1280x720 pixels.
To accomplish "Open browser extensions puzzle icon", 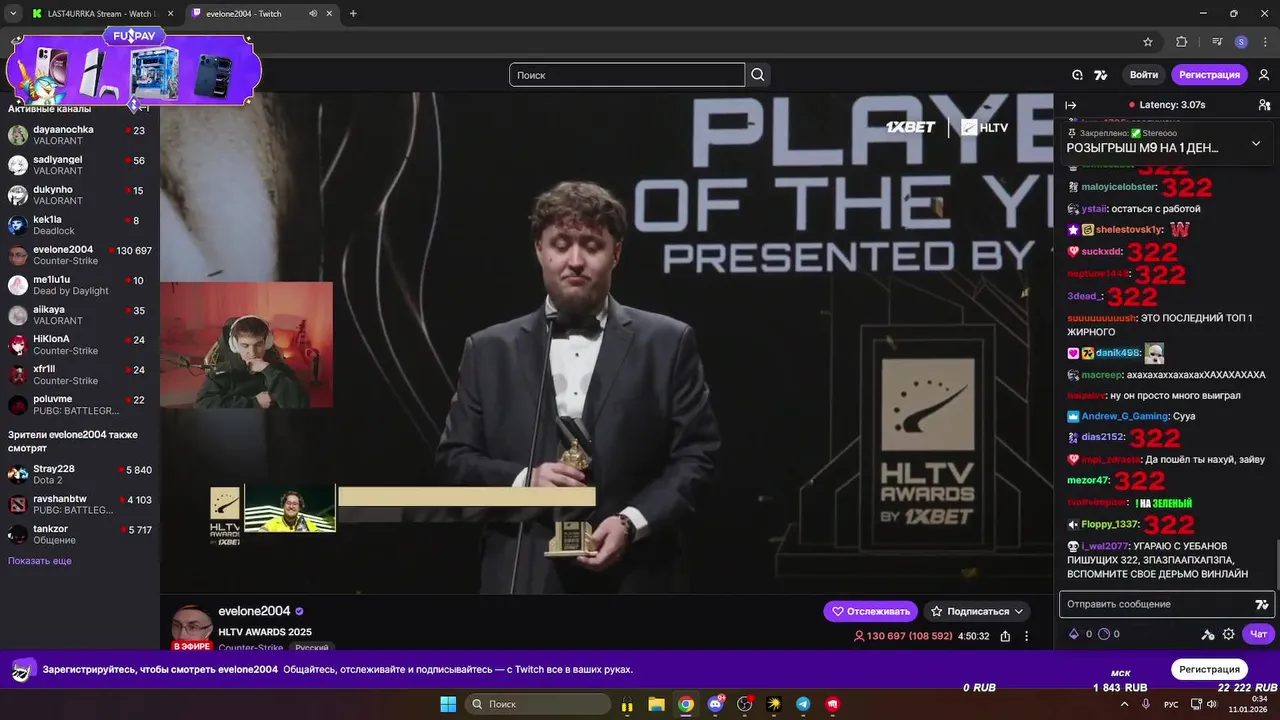I will point(1182,42).
